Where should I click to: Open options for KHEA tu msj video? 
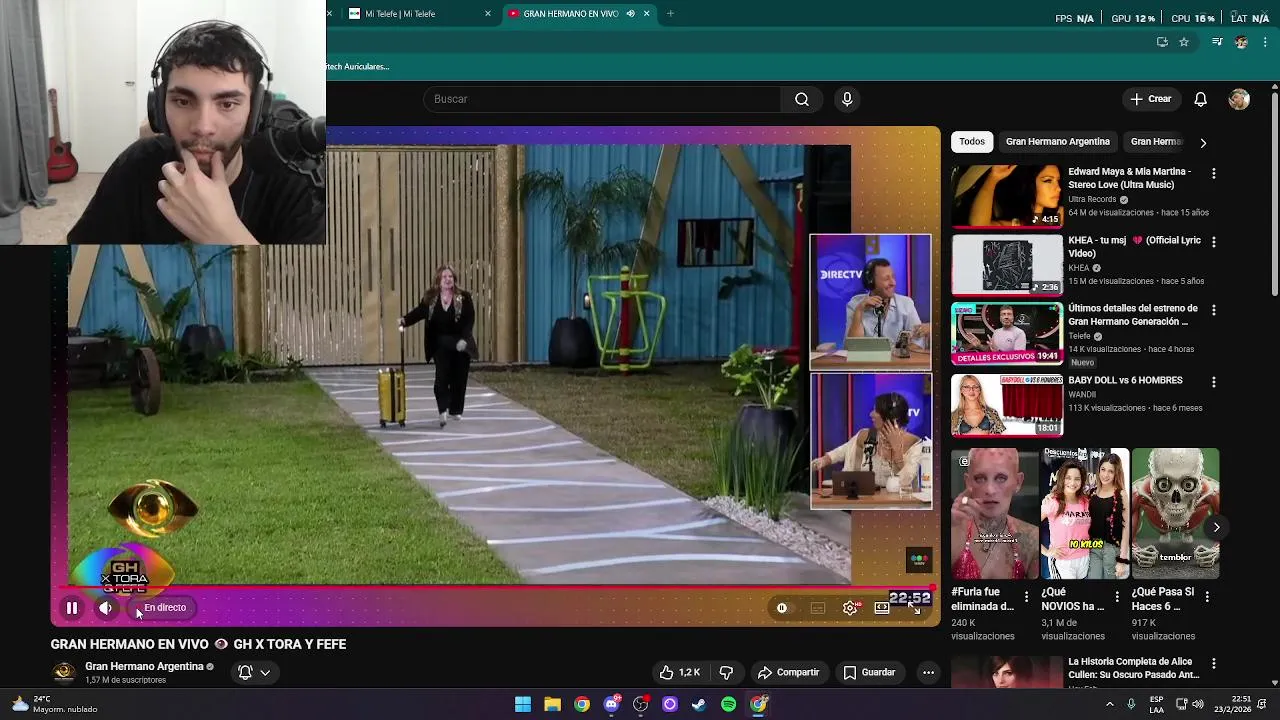1214,242
